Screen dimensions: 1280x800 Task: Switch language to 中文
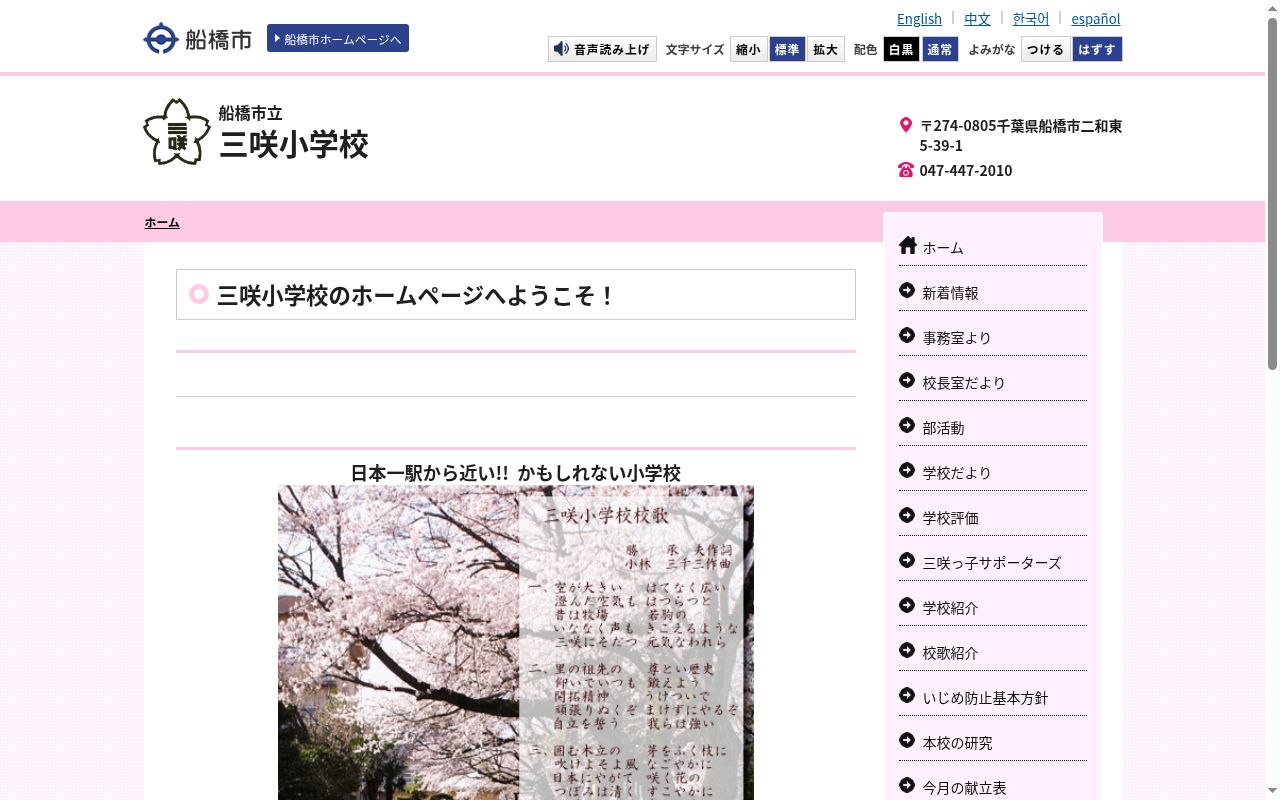[977, 18]
